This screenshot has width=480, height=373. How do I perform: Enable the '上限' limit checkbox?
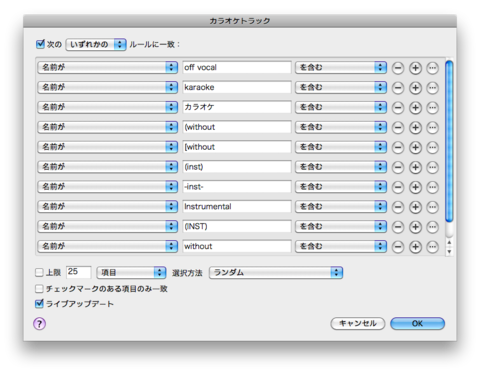tap(39, 272)
